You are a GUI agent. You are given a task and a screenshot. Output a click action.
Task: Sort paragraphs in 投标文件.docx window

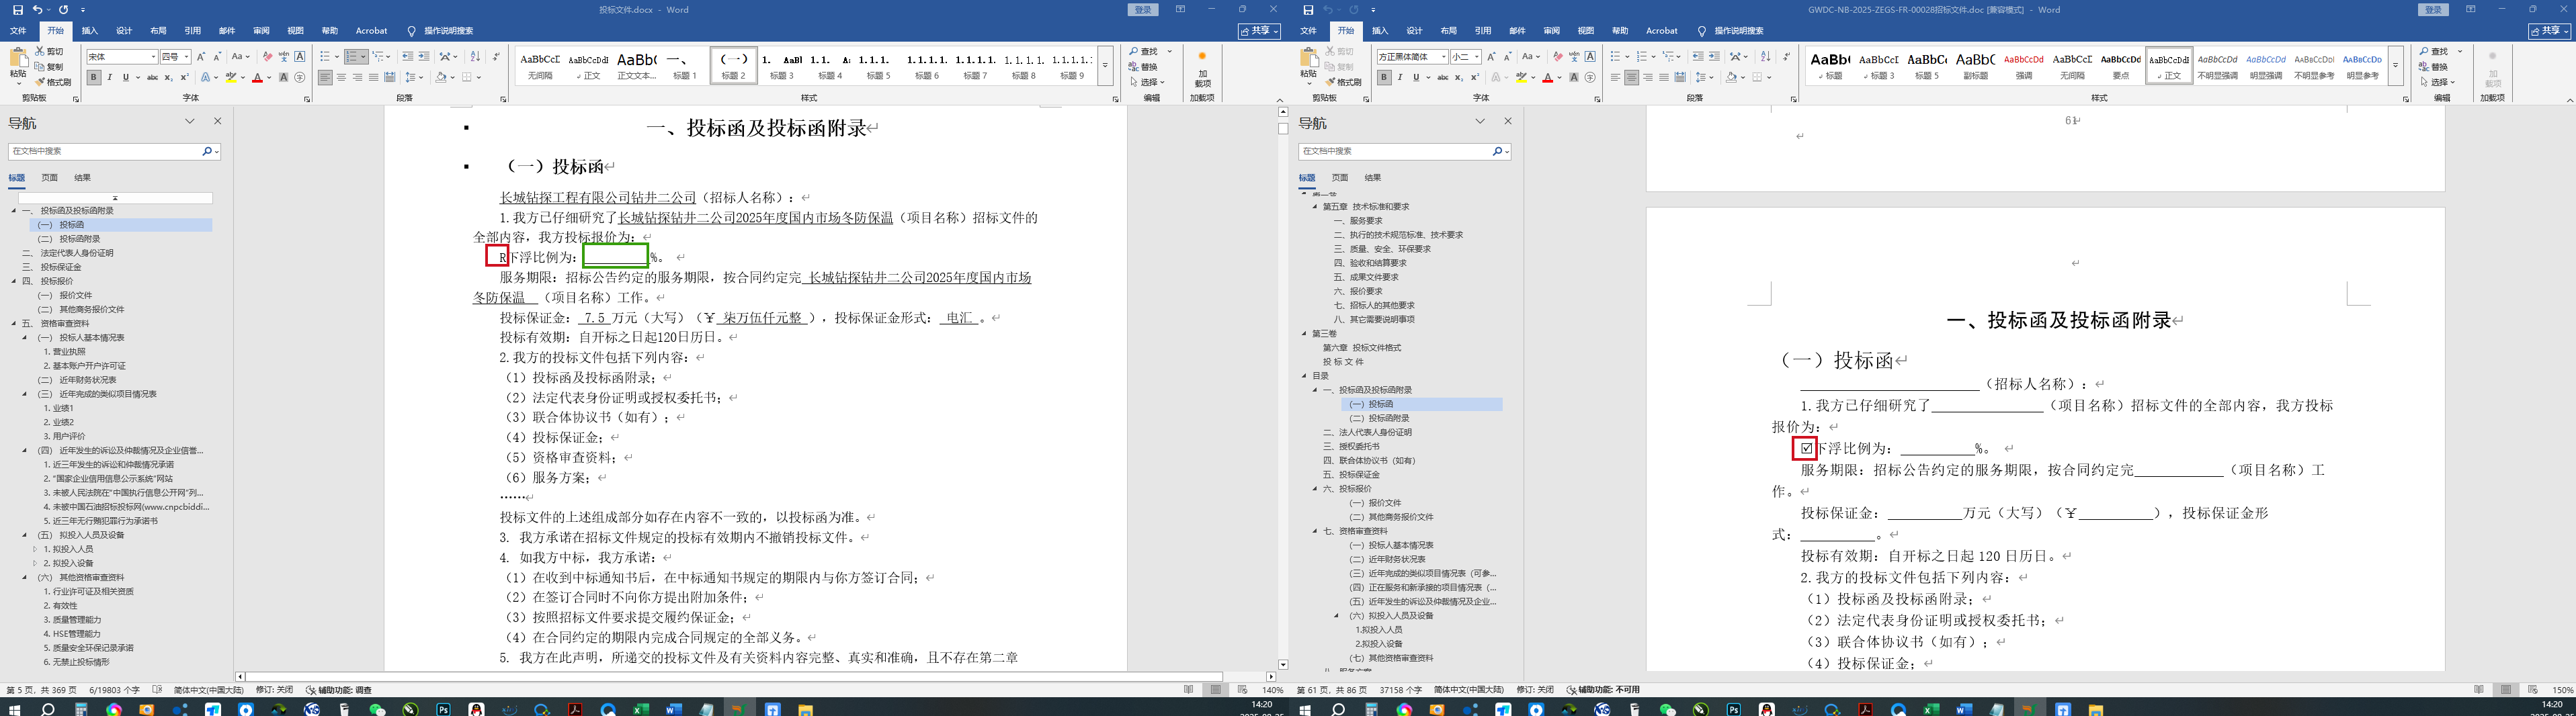pos(475,57)
